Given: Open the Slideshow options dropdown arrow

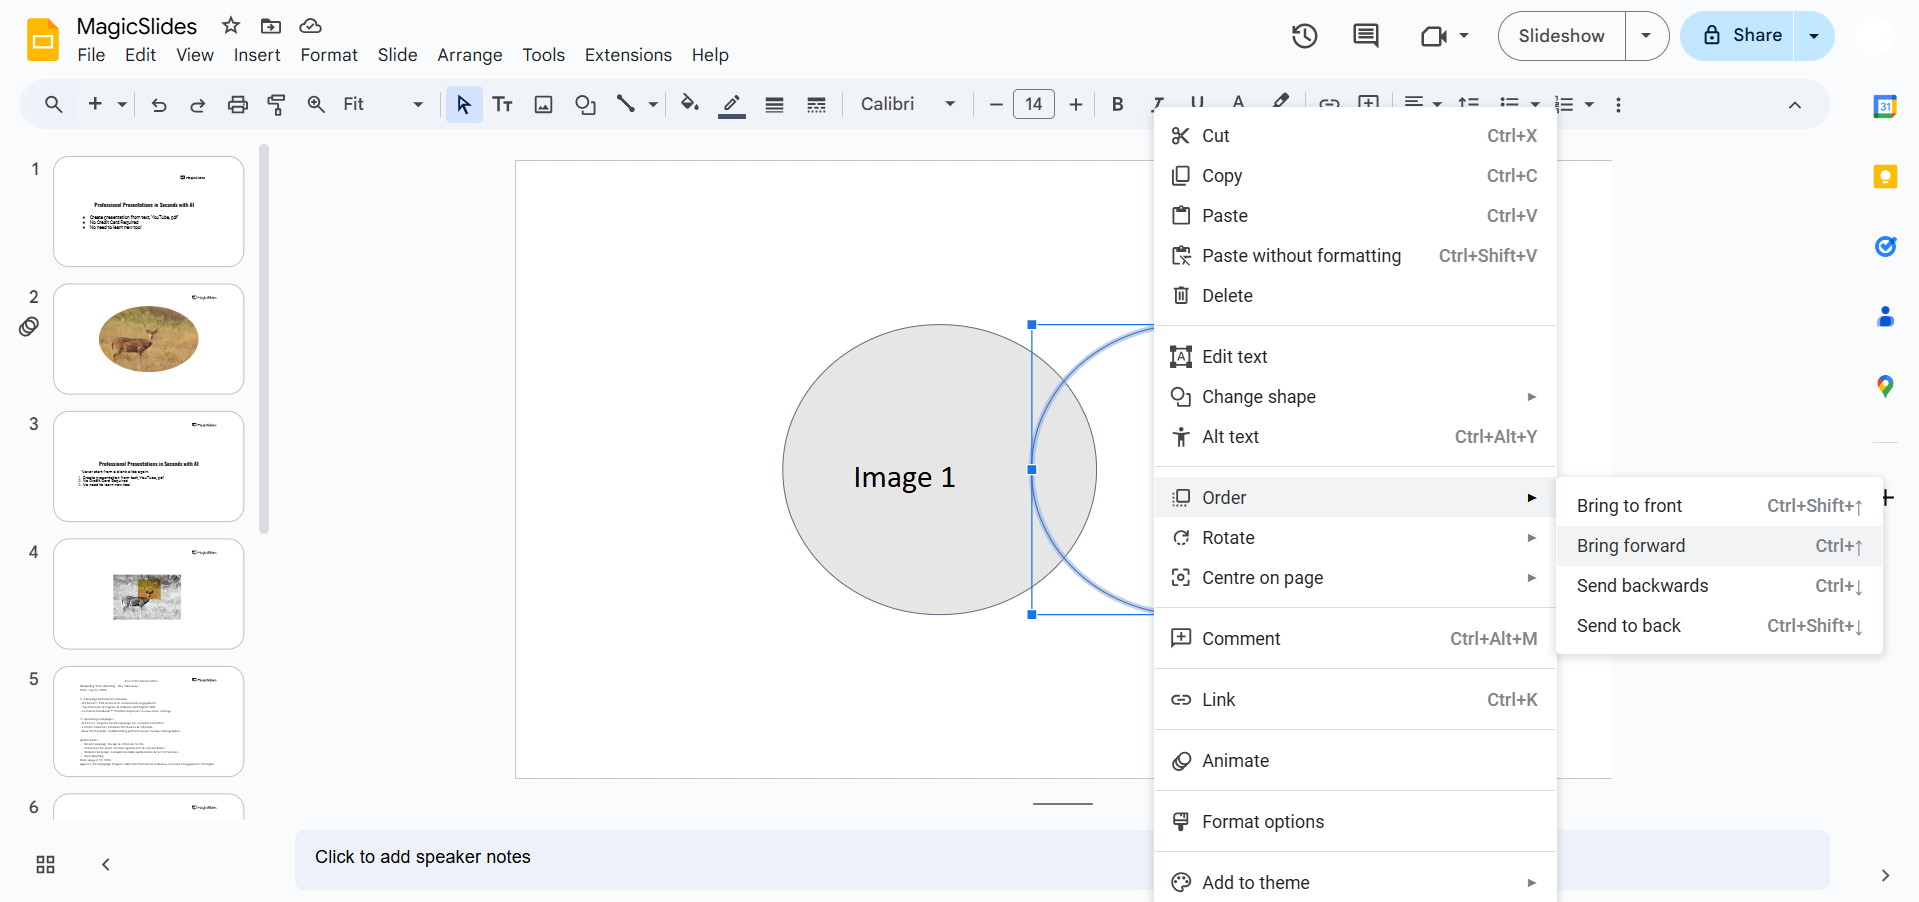Looking at the screenshot, I should tap(1646, 36).
